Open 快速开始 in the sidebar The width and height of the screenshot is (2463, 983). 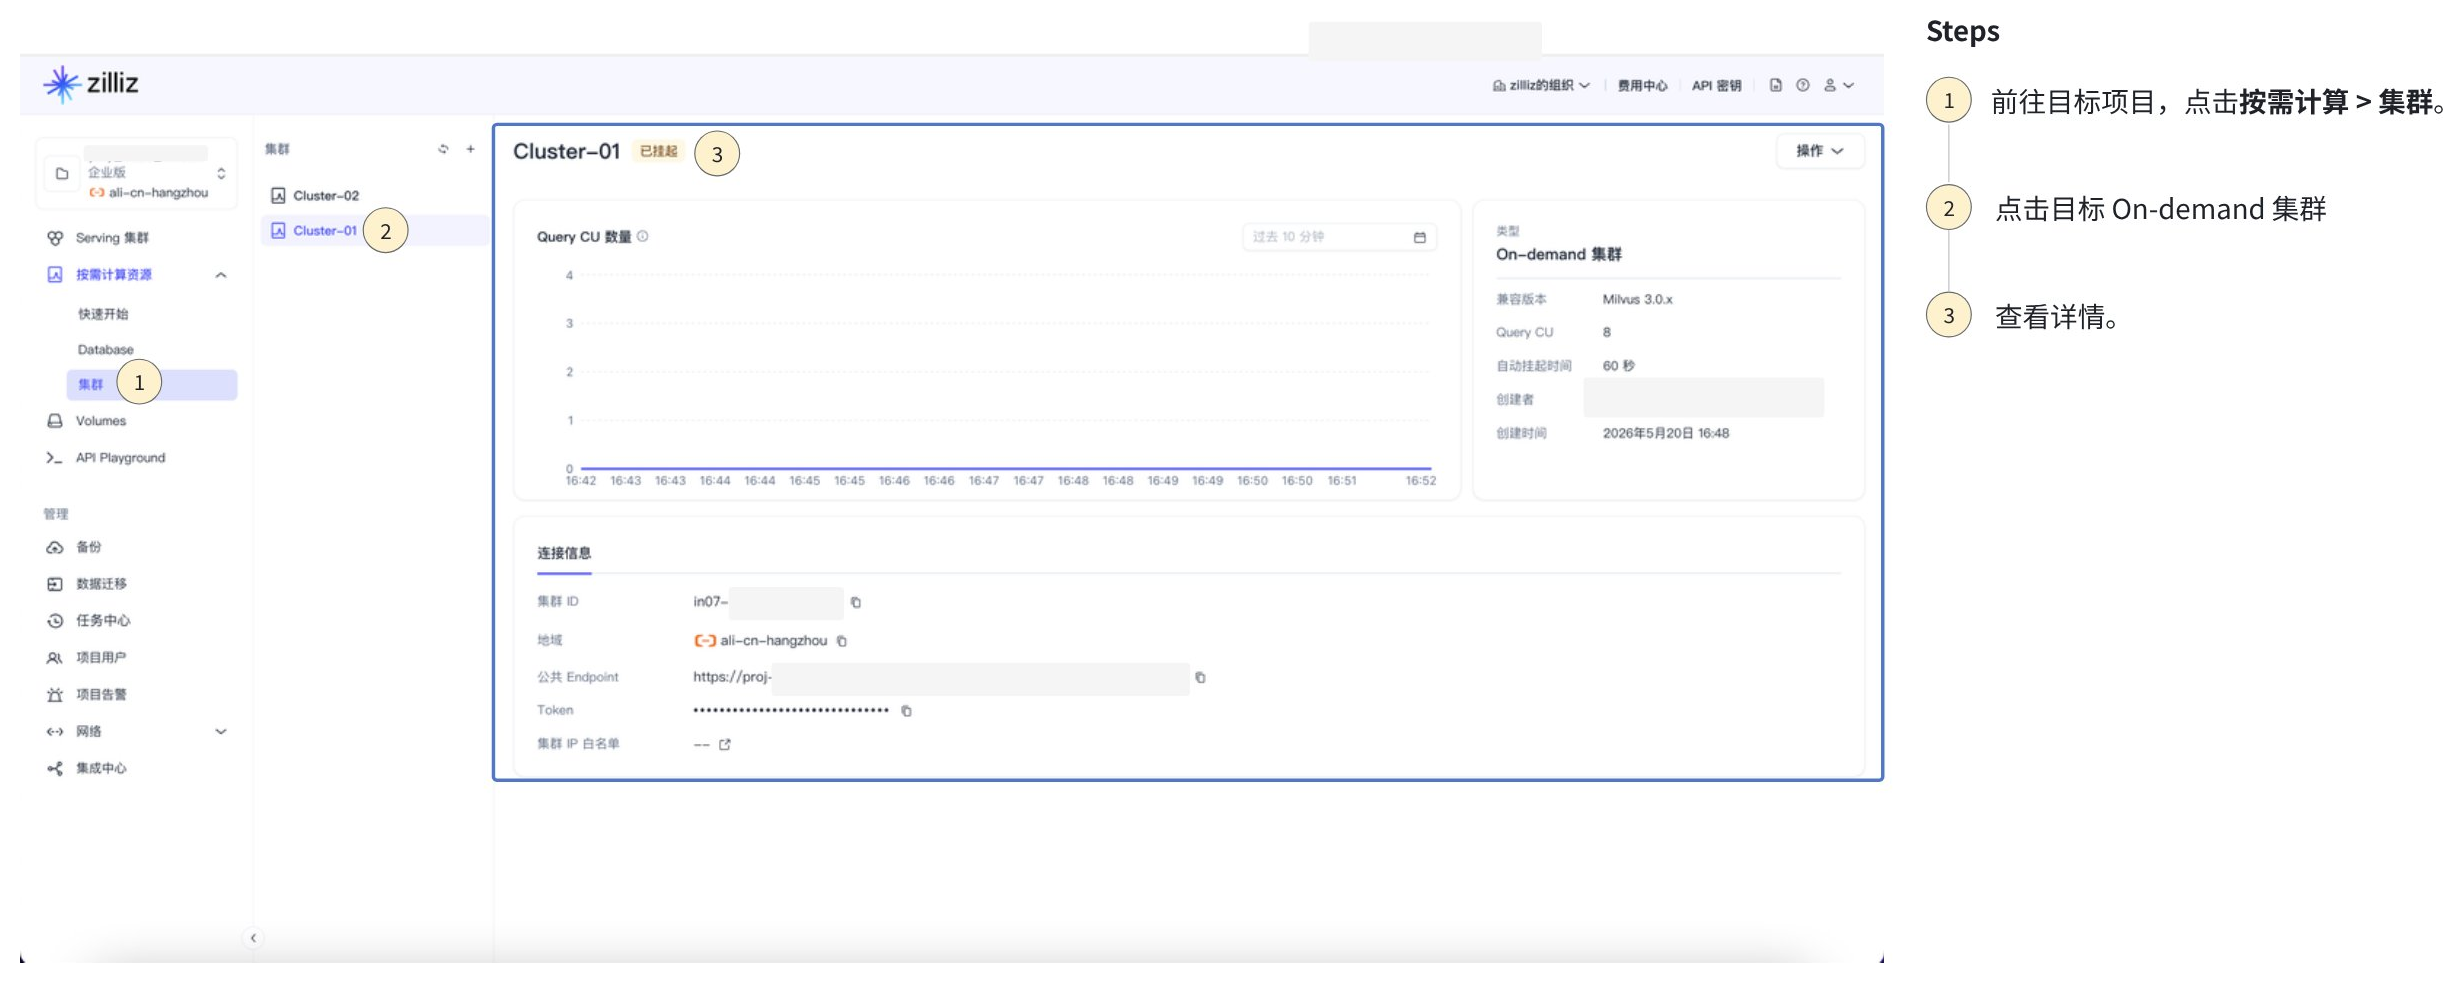click(103, 314)
